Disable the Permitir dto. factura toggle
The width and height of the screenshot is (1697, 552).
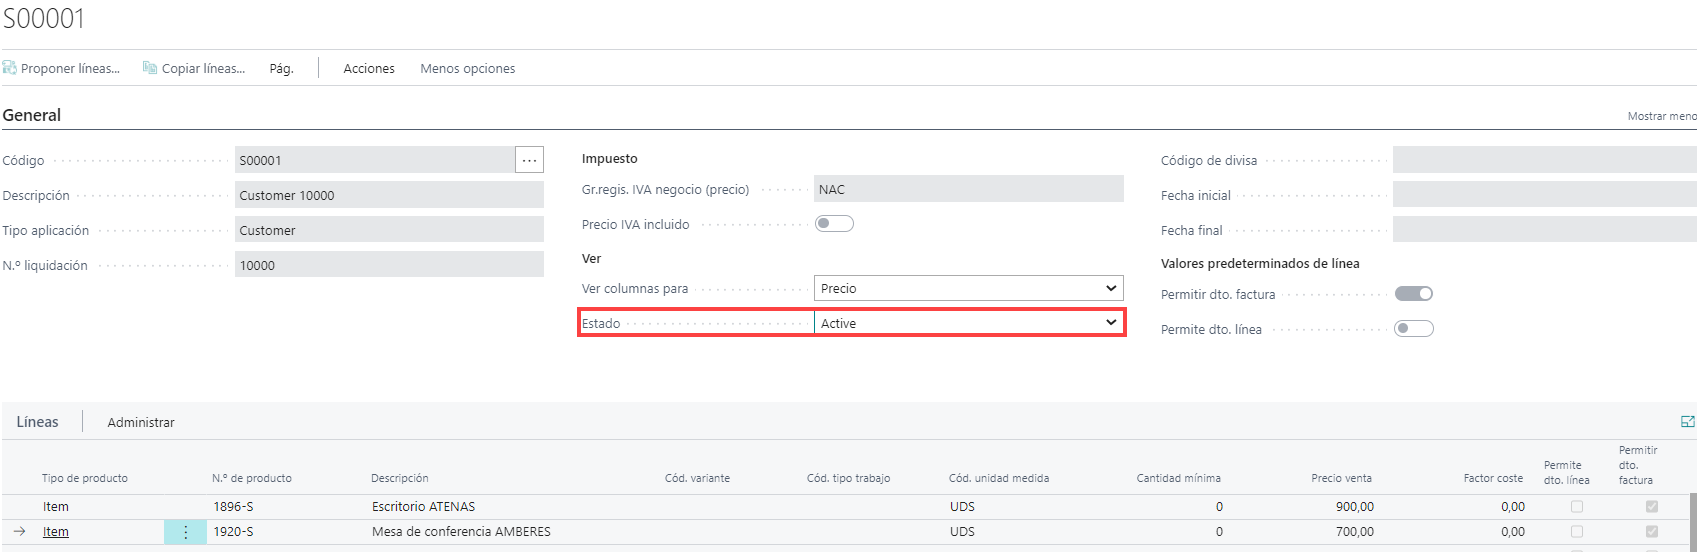[x=1413, y=294]
